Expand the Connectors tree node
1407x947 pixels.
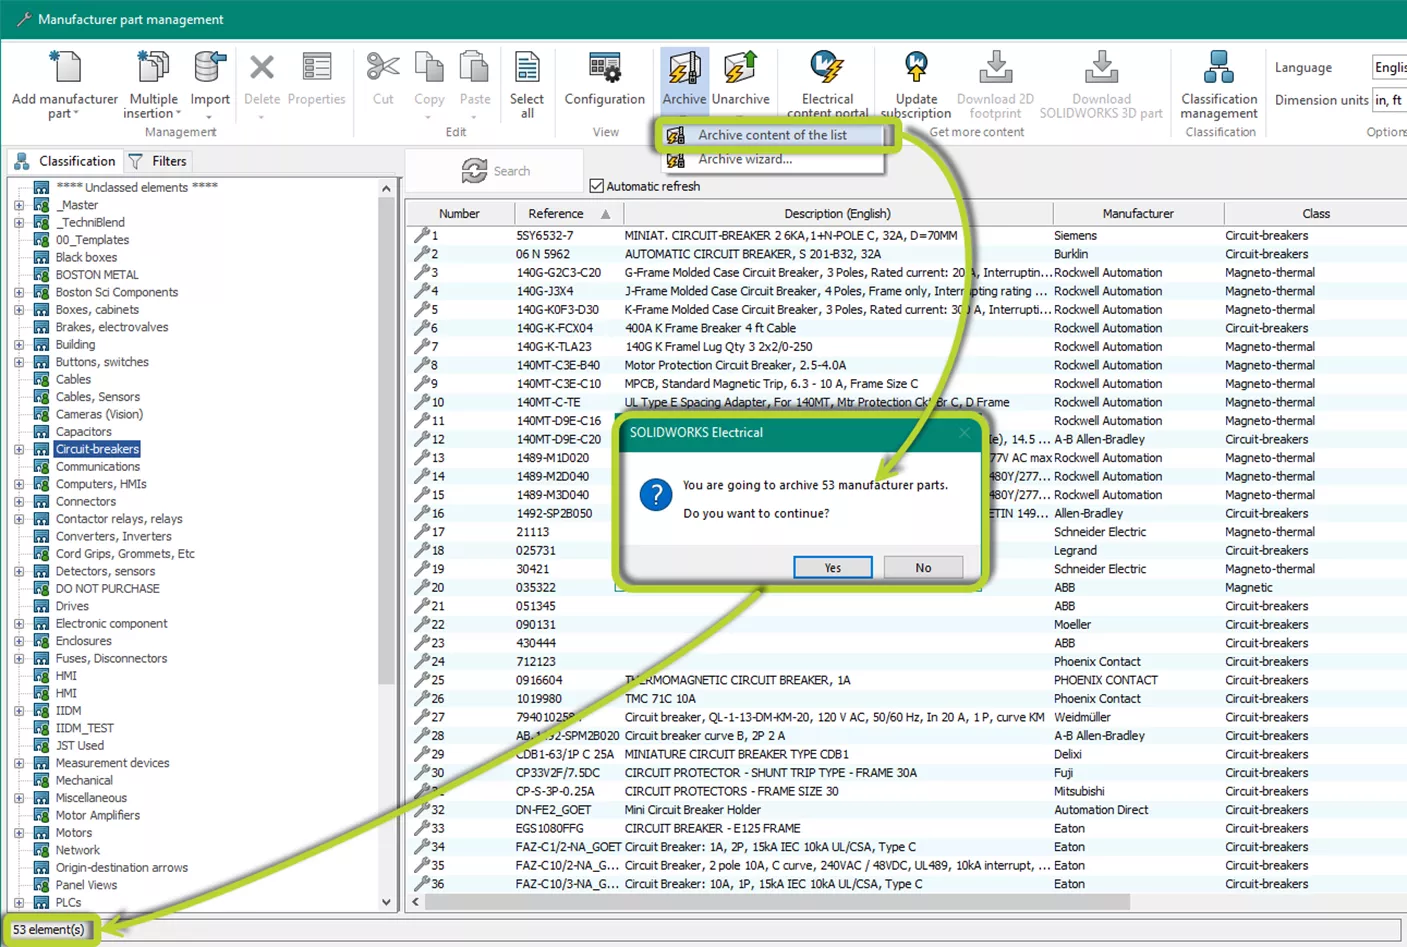(x=19, y=501)
